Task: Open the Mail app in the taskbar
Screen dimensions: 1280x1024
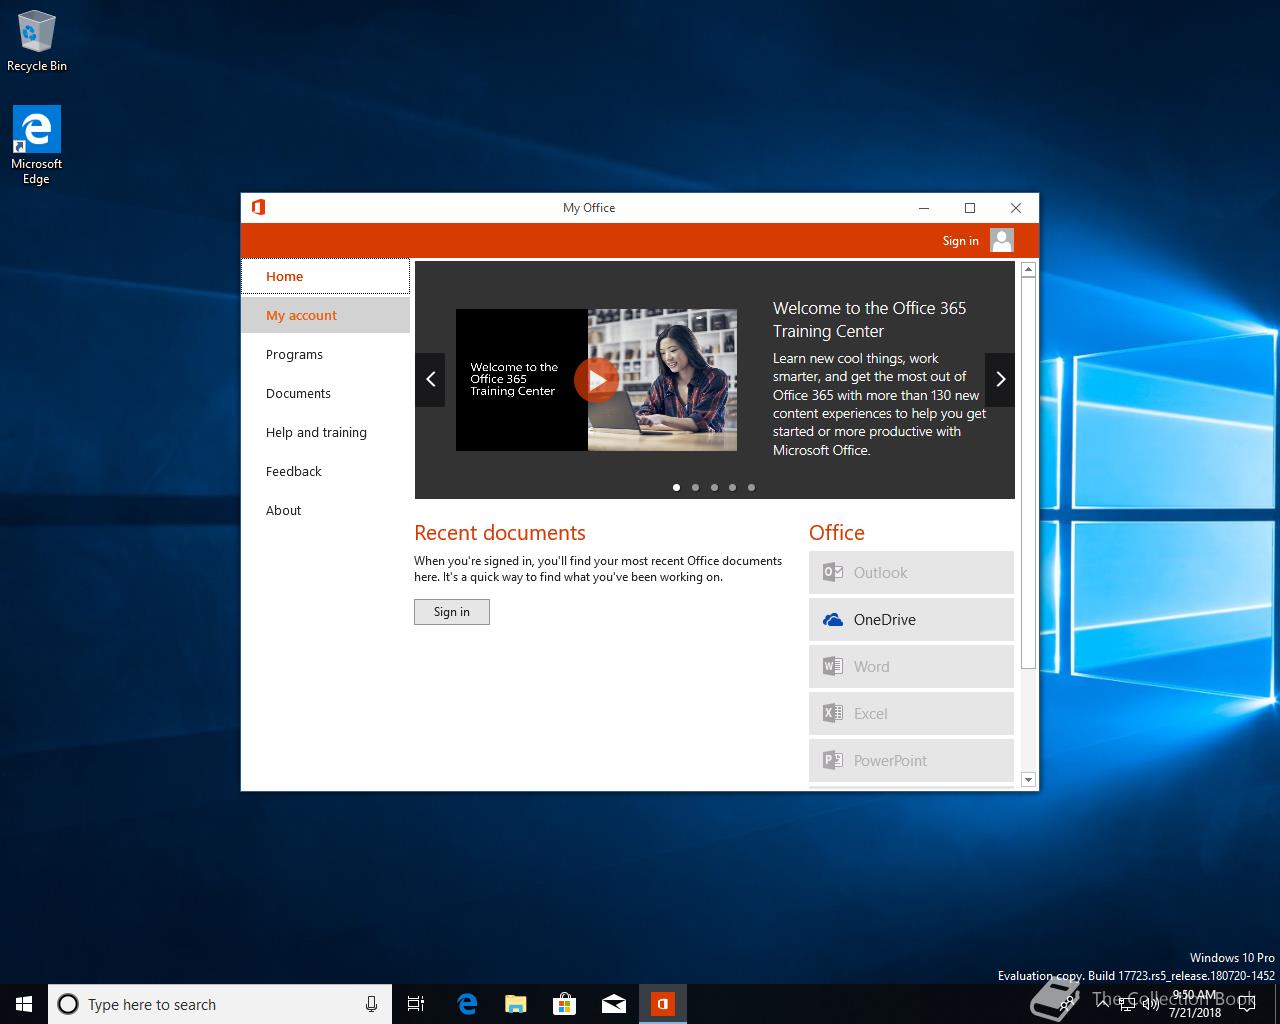Action: click(x=614, y=1004)
